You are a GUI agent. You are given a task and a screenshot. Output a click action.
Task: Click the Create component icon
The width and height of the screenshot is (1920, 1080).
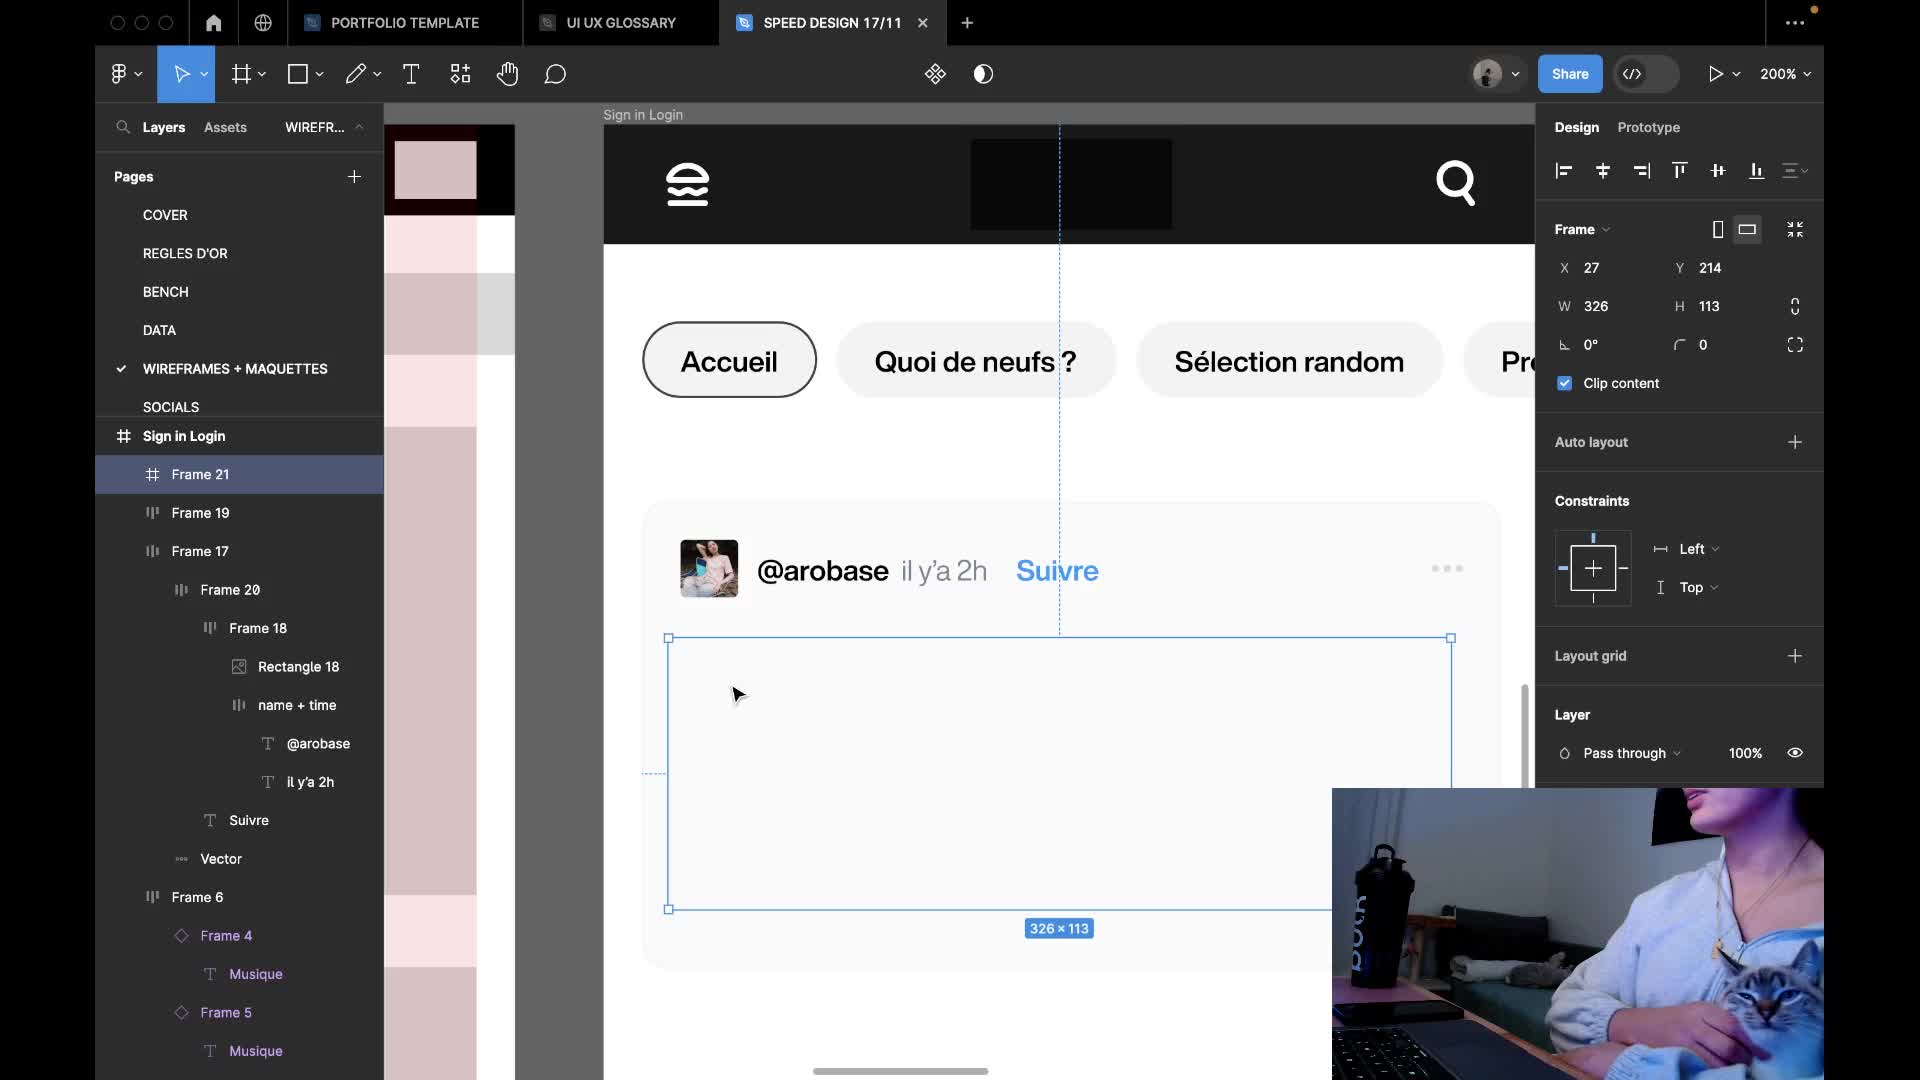tap(935, 74)
